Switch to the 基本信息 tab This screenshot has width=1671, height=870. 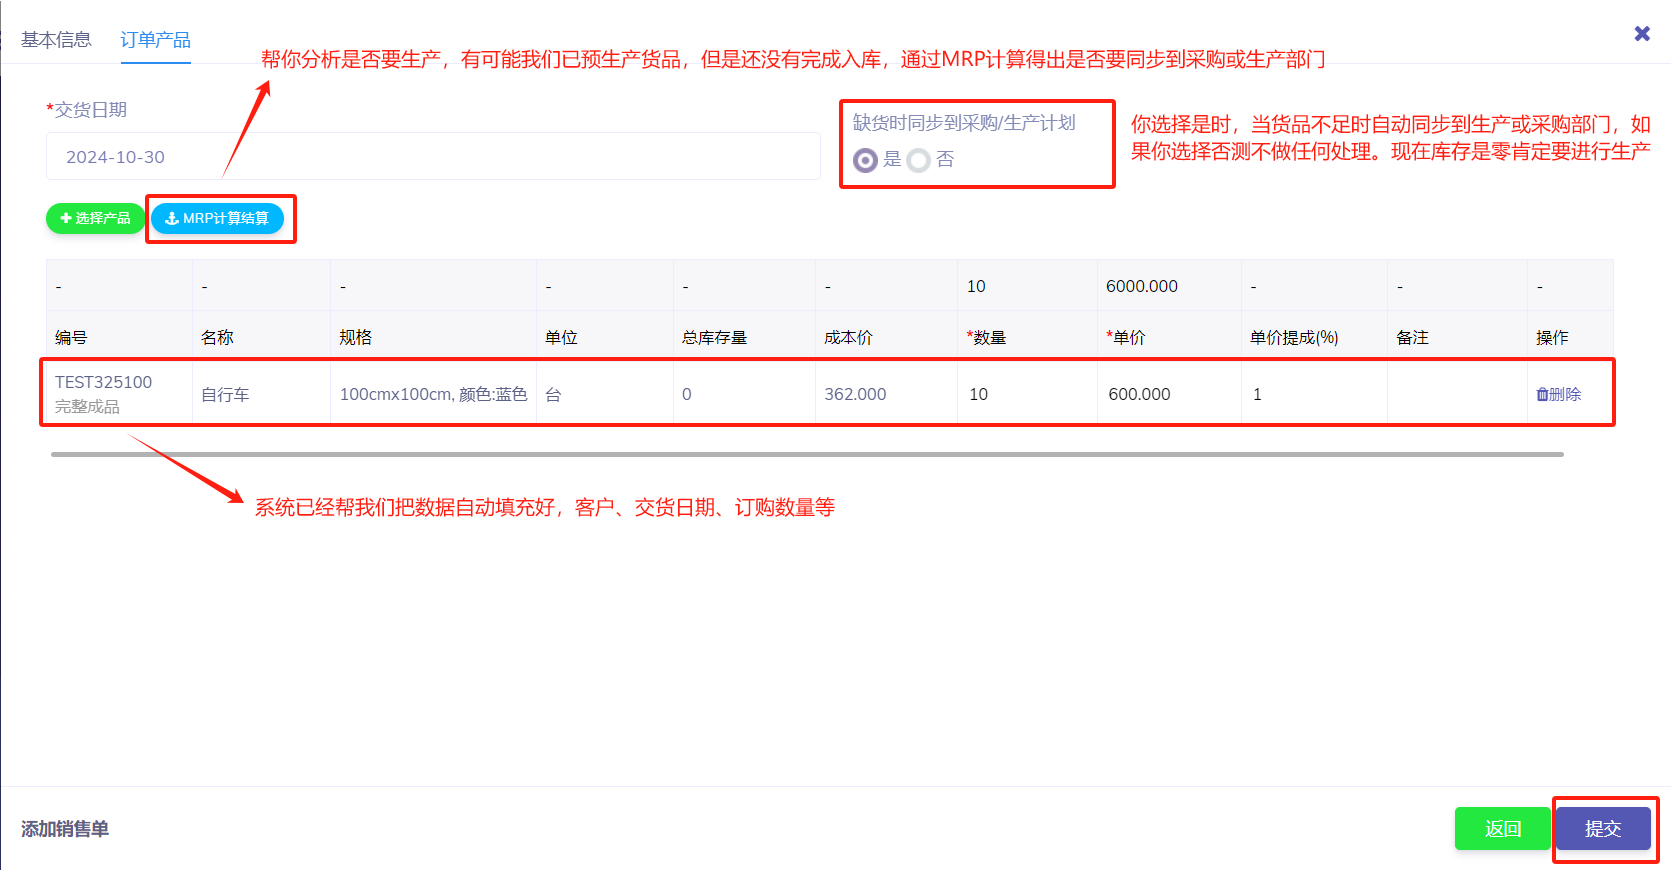pos(56,40)
